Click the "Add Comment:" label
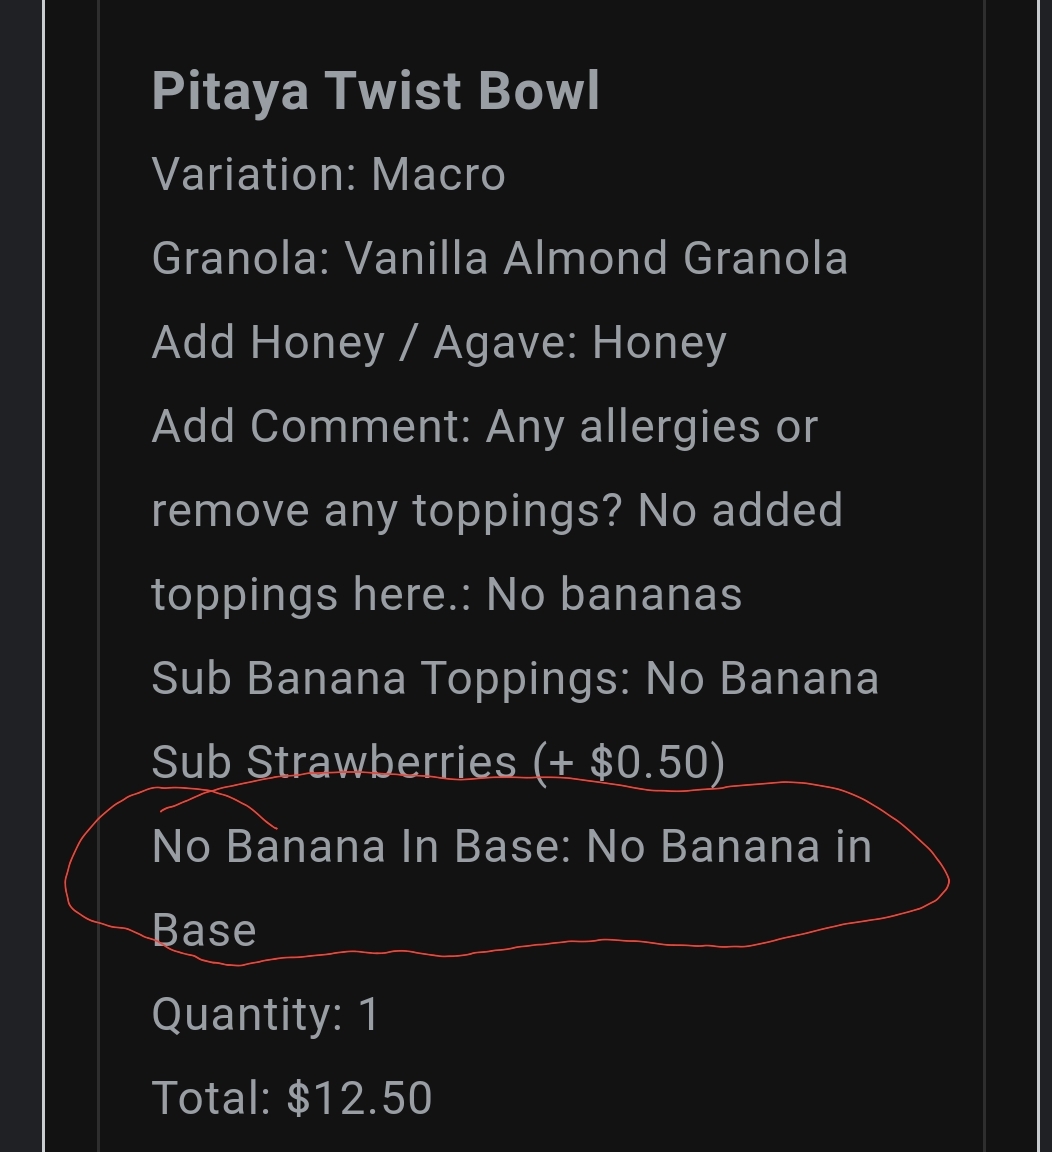1052x1152 pixels. click(311, 427)
